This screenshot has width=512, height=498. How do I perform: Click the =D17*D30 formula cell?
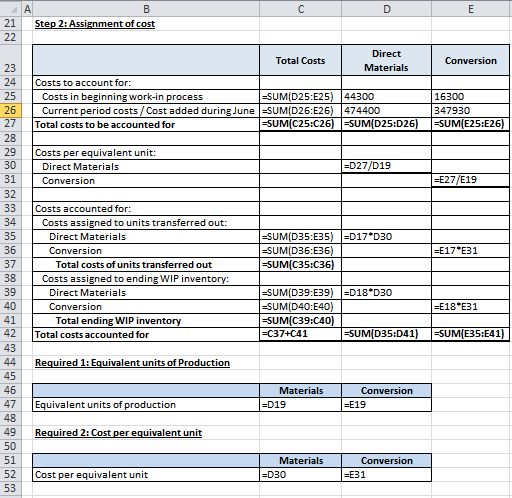[386, 236]
